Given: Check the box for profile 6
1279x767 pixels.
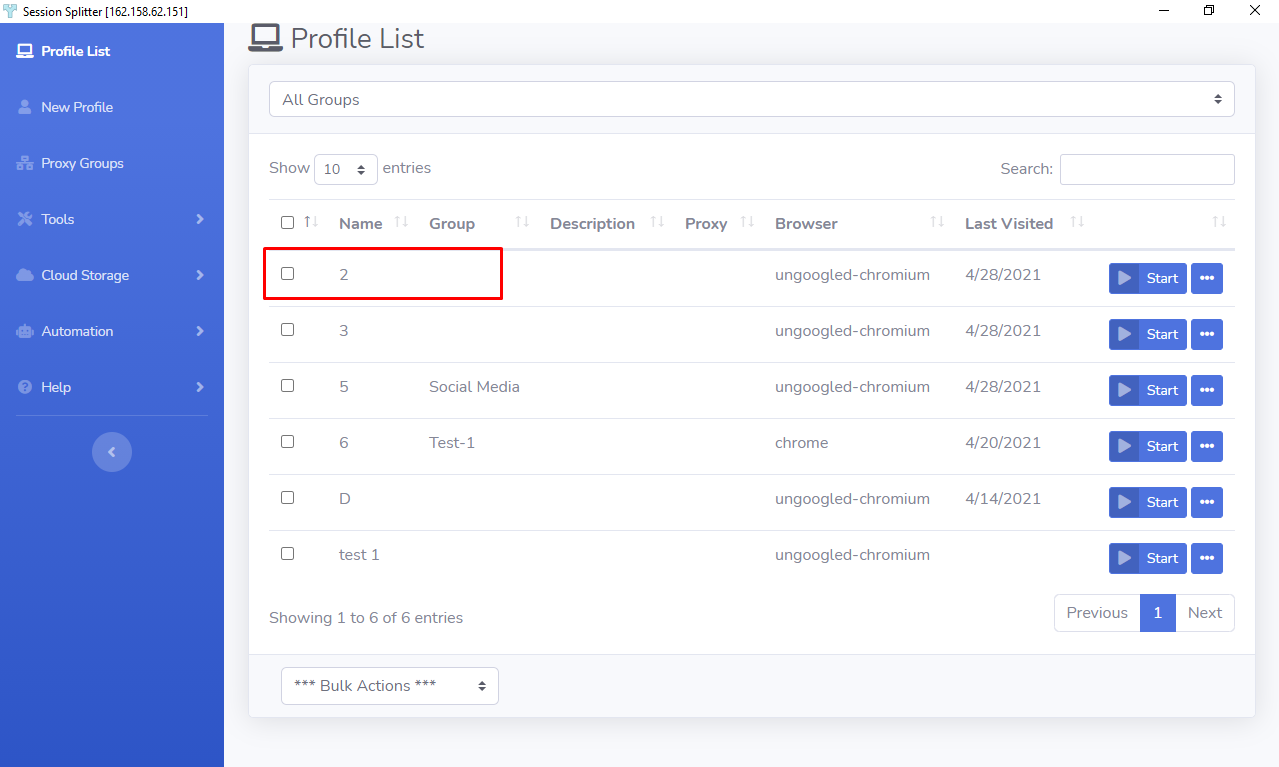Looking at the screenshot, I should point(288,441).
